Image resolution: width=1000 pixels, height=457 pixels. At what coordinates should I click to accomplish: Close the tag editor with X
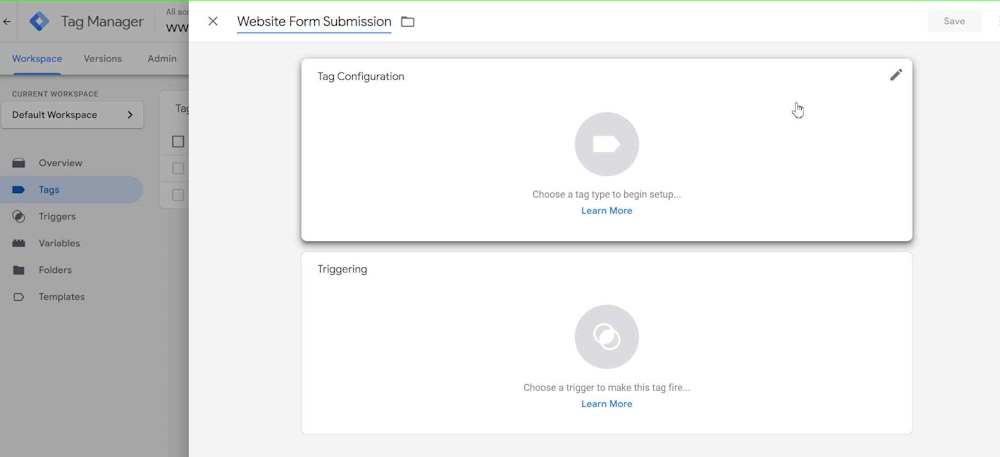click(x=213, y=21)
